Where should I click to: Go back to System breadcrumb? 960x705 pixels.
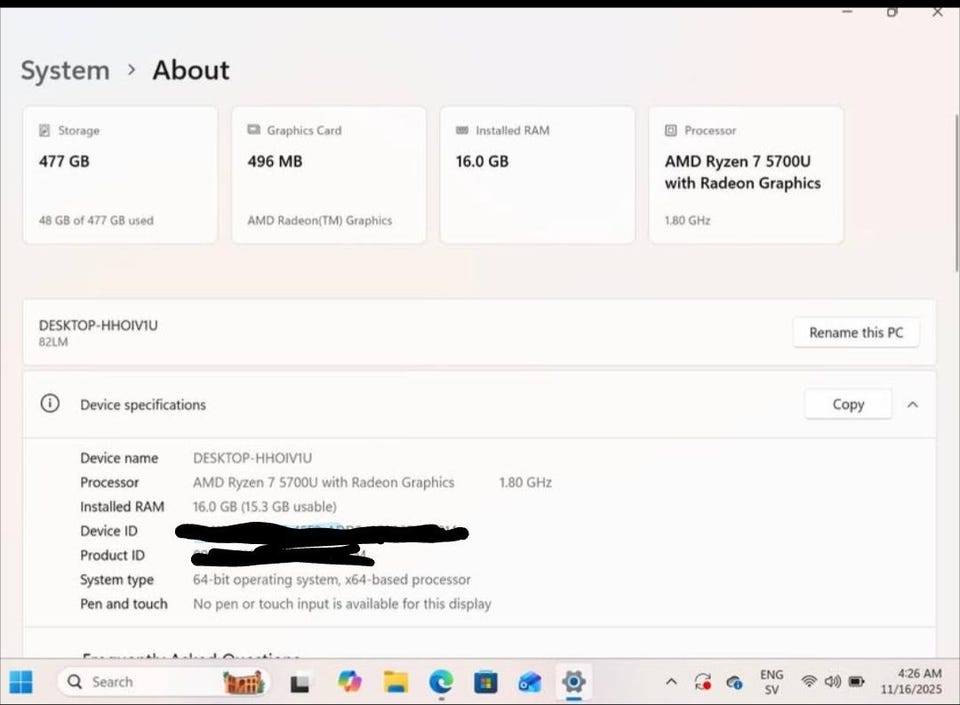pyautogui.click(x=66, y=70)
